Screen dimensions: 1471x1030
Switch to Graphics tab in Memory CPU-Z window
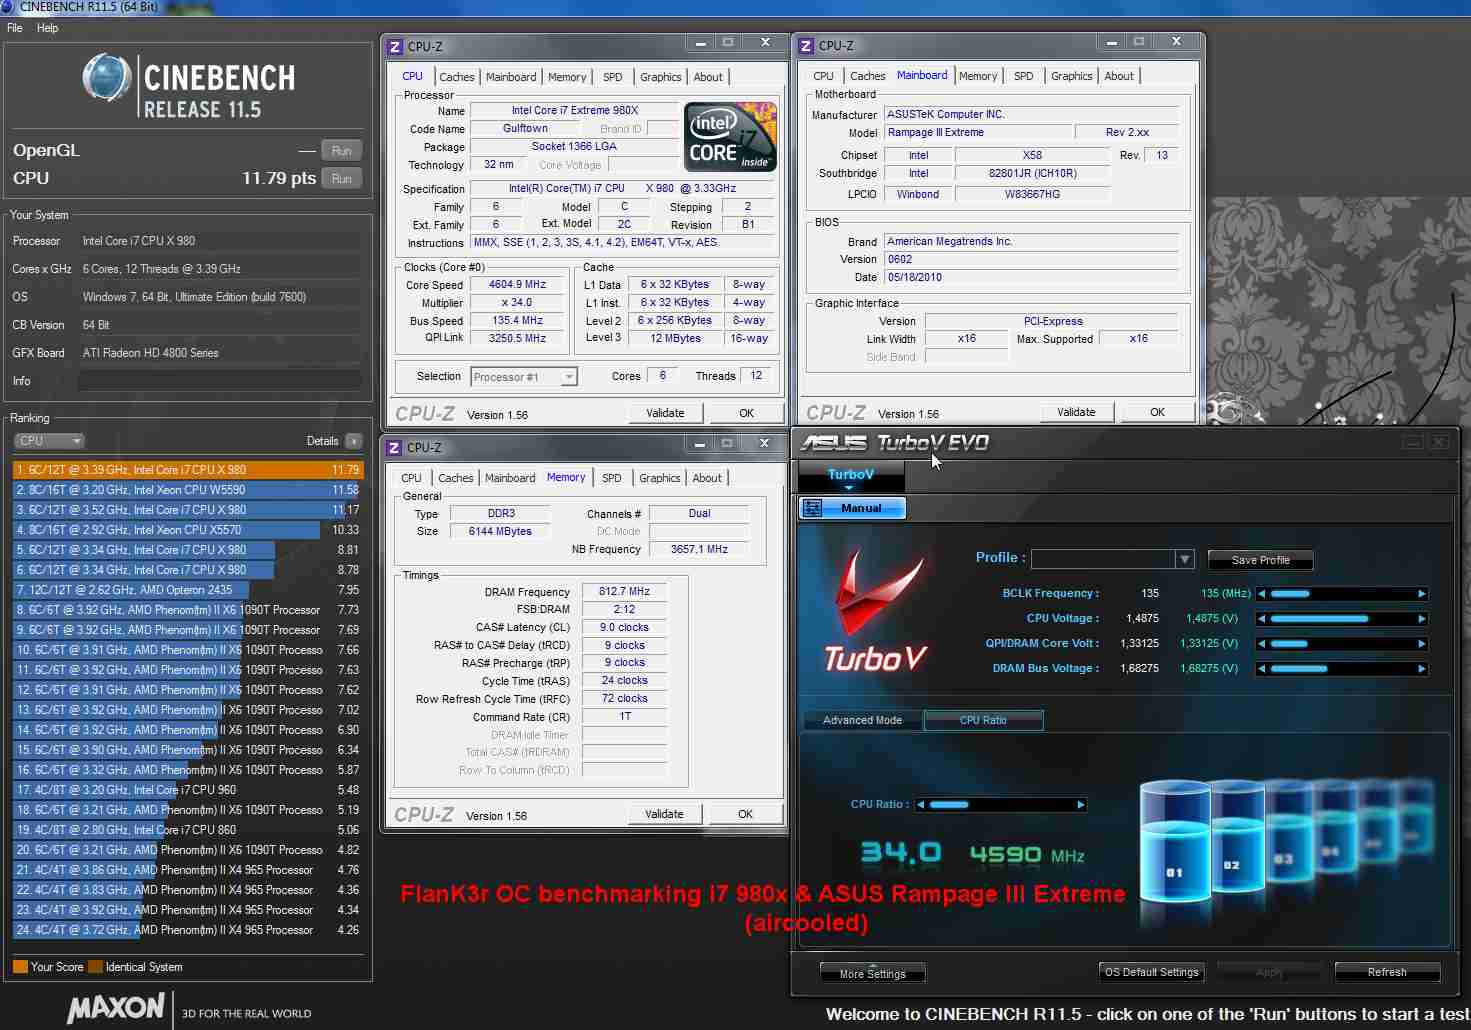(660, 478)
